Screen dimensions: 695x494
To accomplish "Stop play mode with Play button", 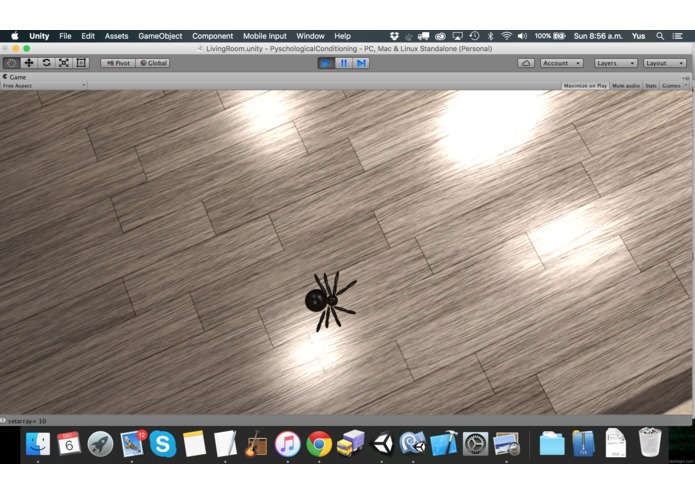I will click(x=326, y=63).
